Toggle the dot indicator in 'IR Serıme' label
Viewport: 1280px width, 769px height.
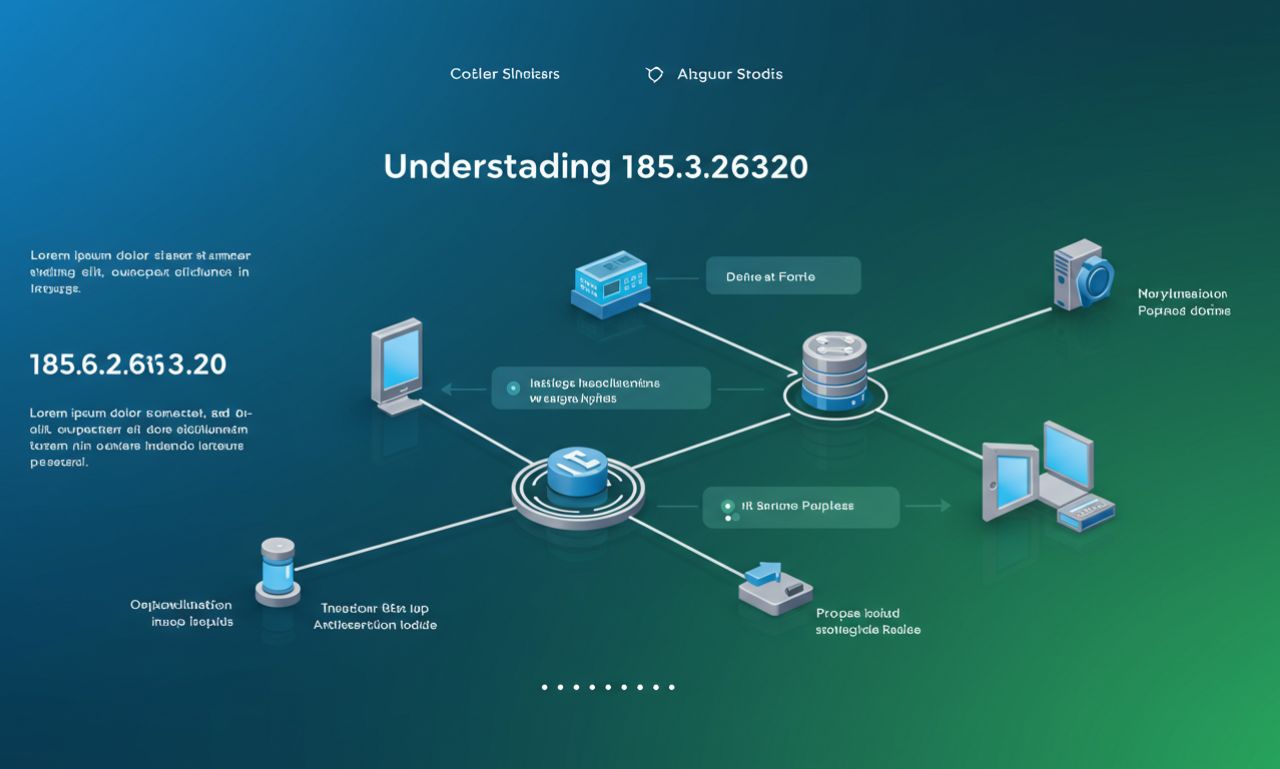[x=728, y=507]
